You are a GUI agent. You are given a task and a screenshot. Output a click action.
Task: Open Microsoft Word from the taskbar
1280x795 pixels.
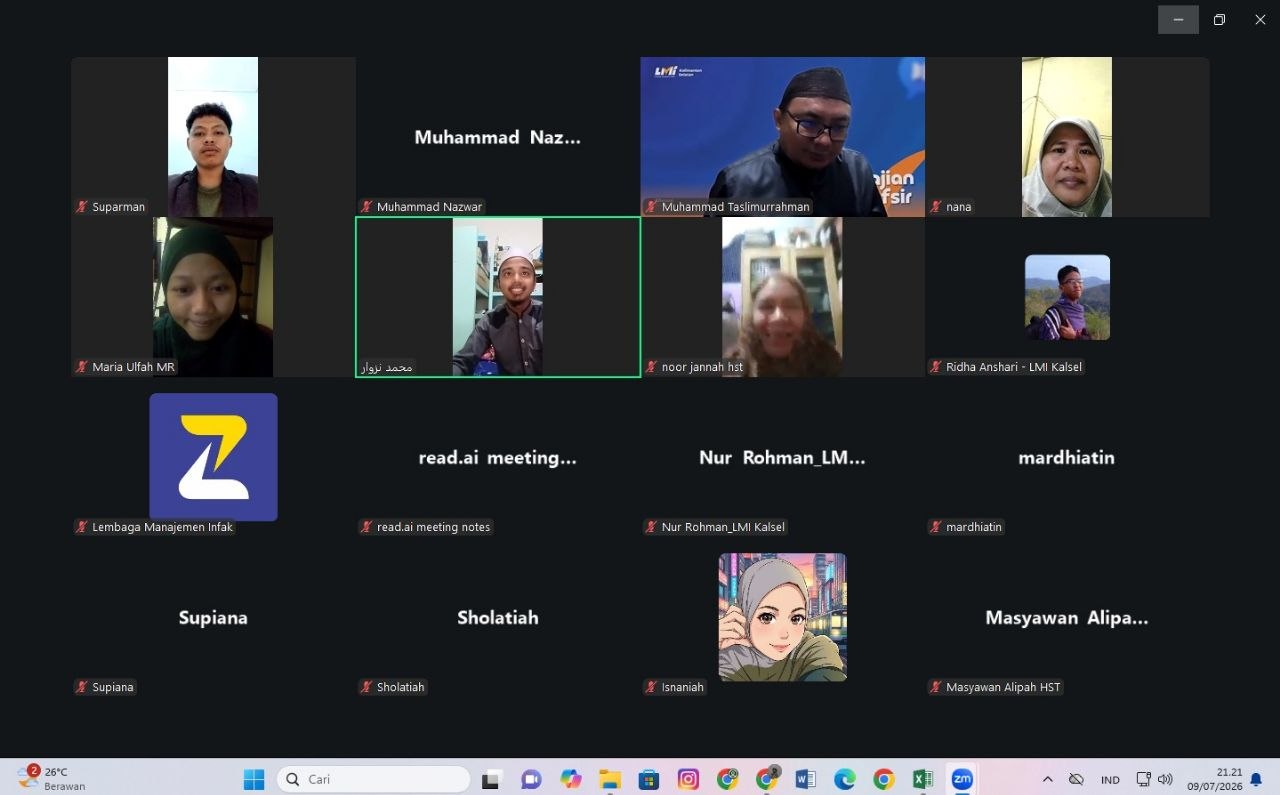[806, 779]
